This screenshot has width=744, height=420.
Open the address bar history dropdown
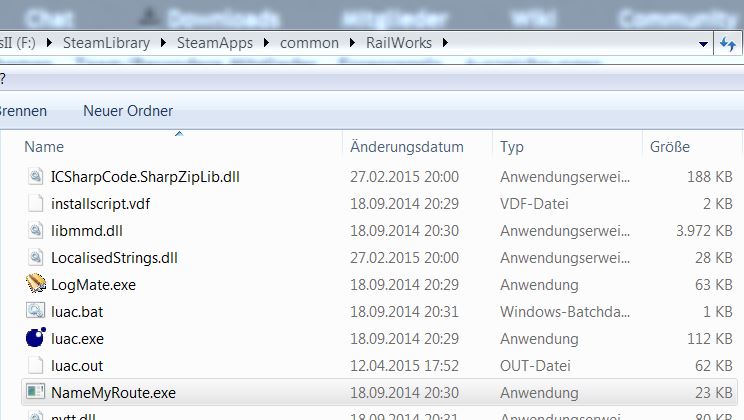click(x=703, y=44)
